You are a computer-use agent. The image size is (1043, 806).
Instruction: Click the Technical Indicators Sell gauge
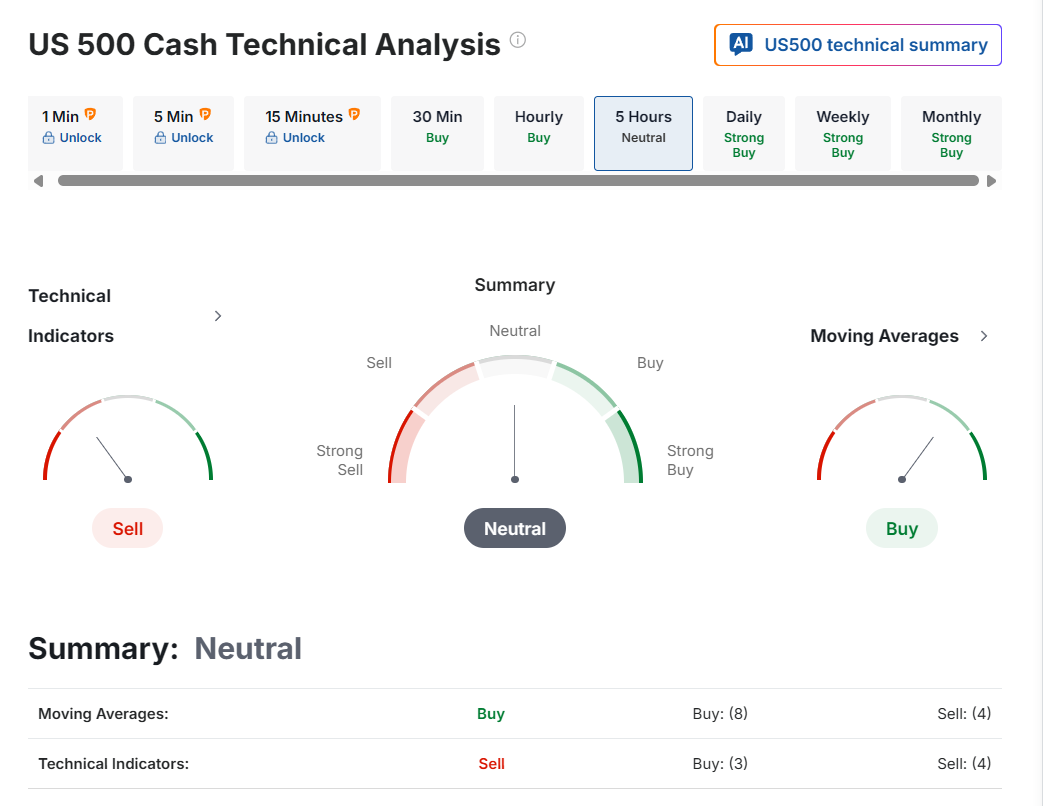coord(128,440)
